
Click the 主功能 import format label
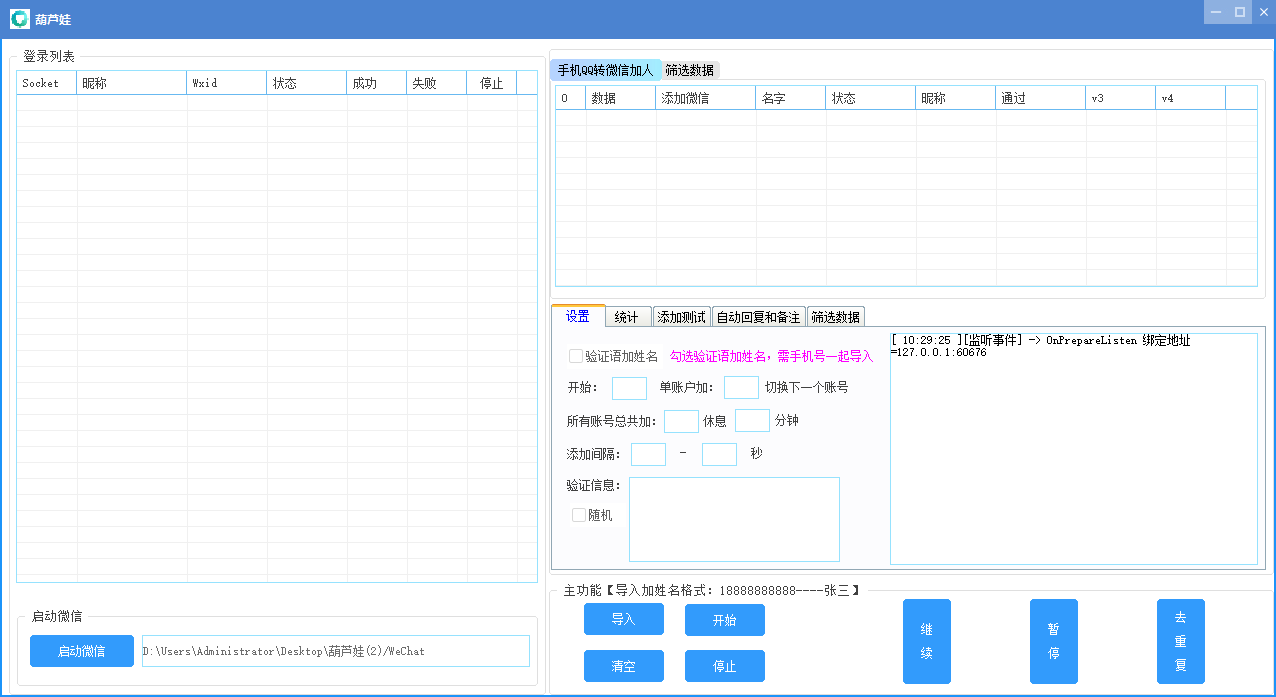[712, 591]
